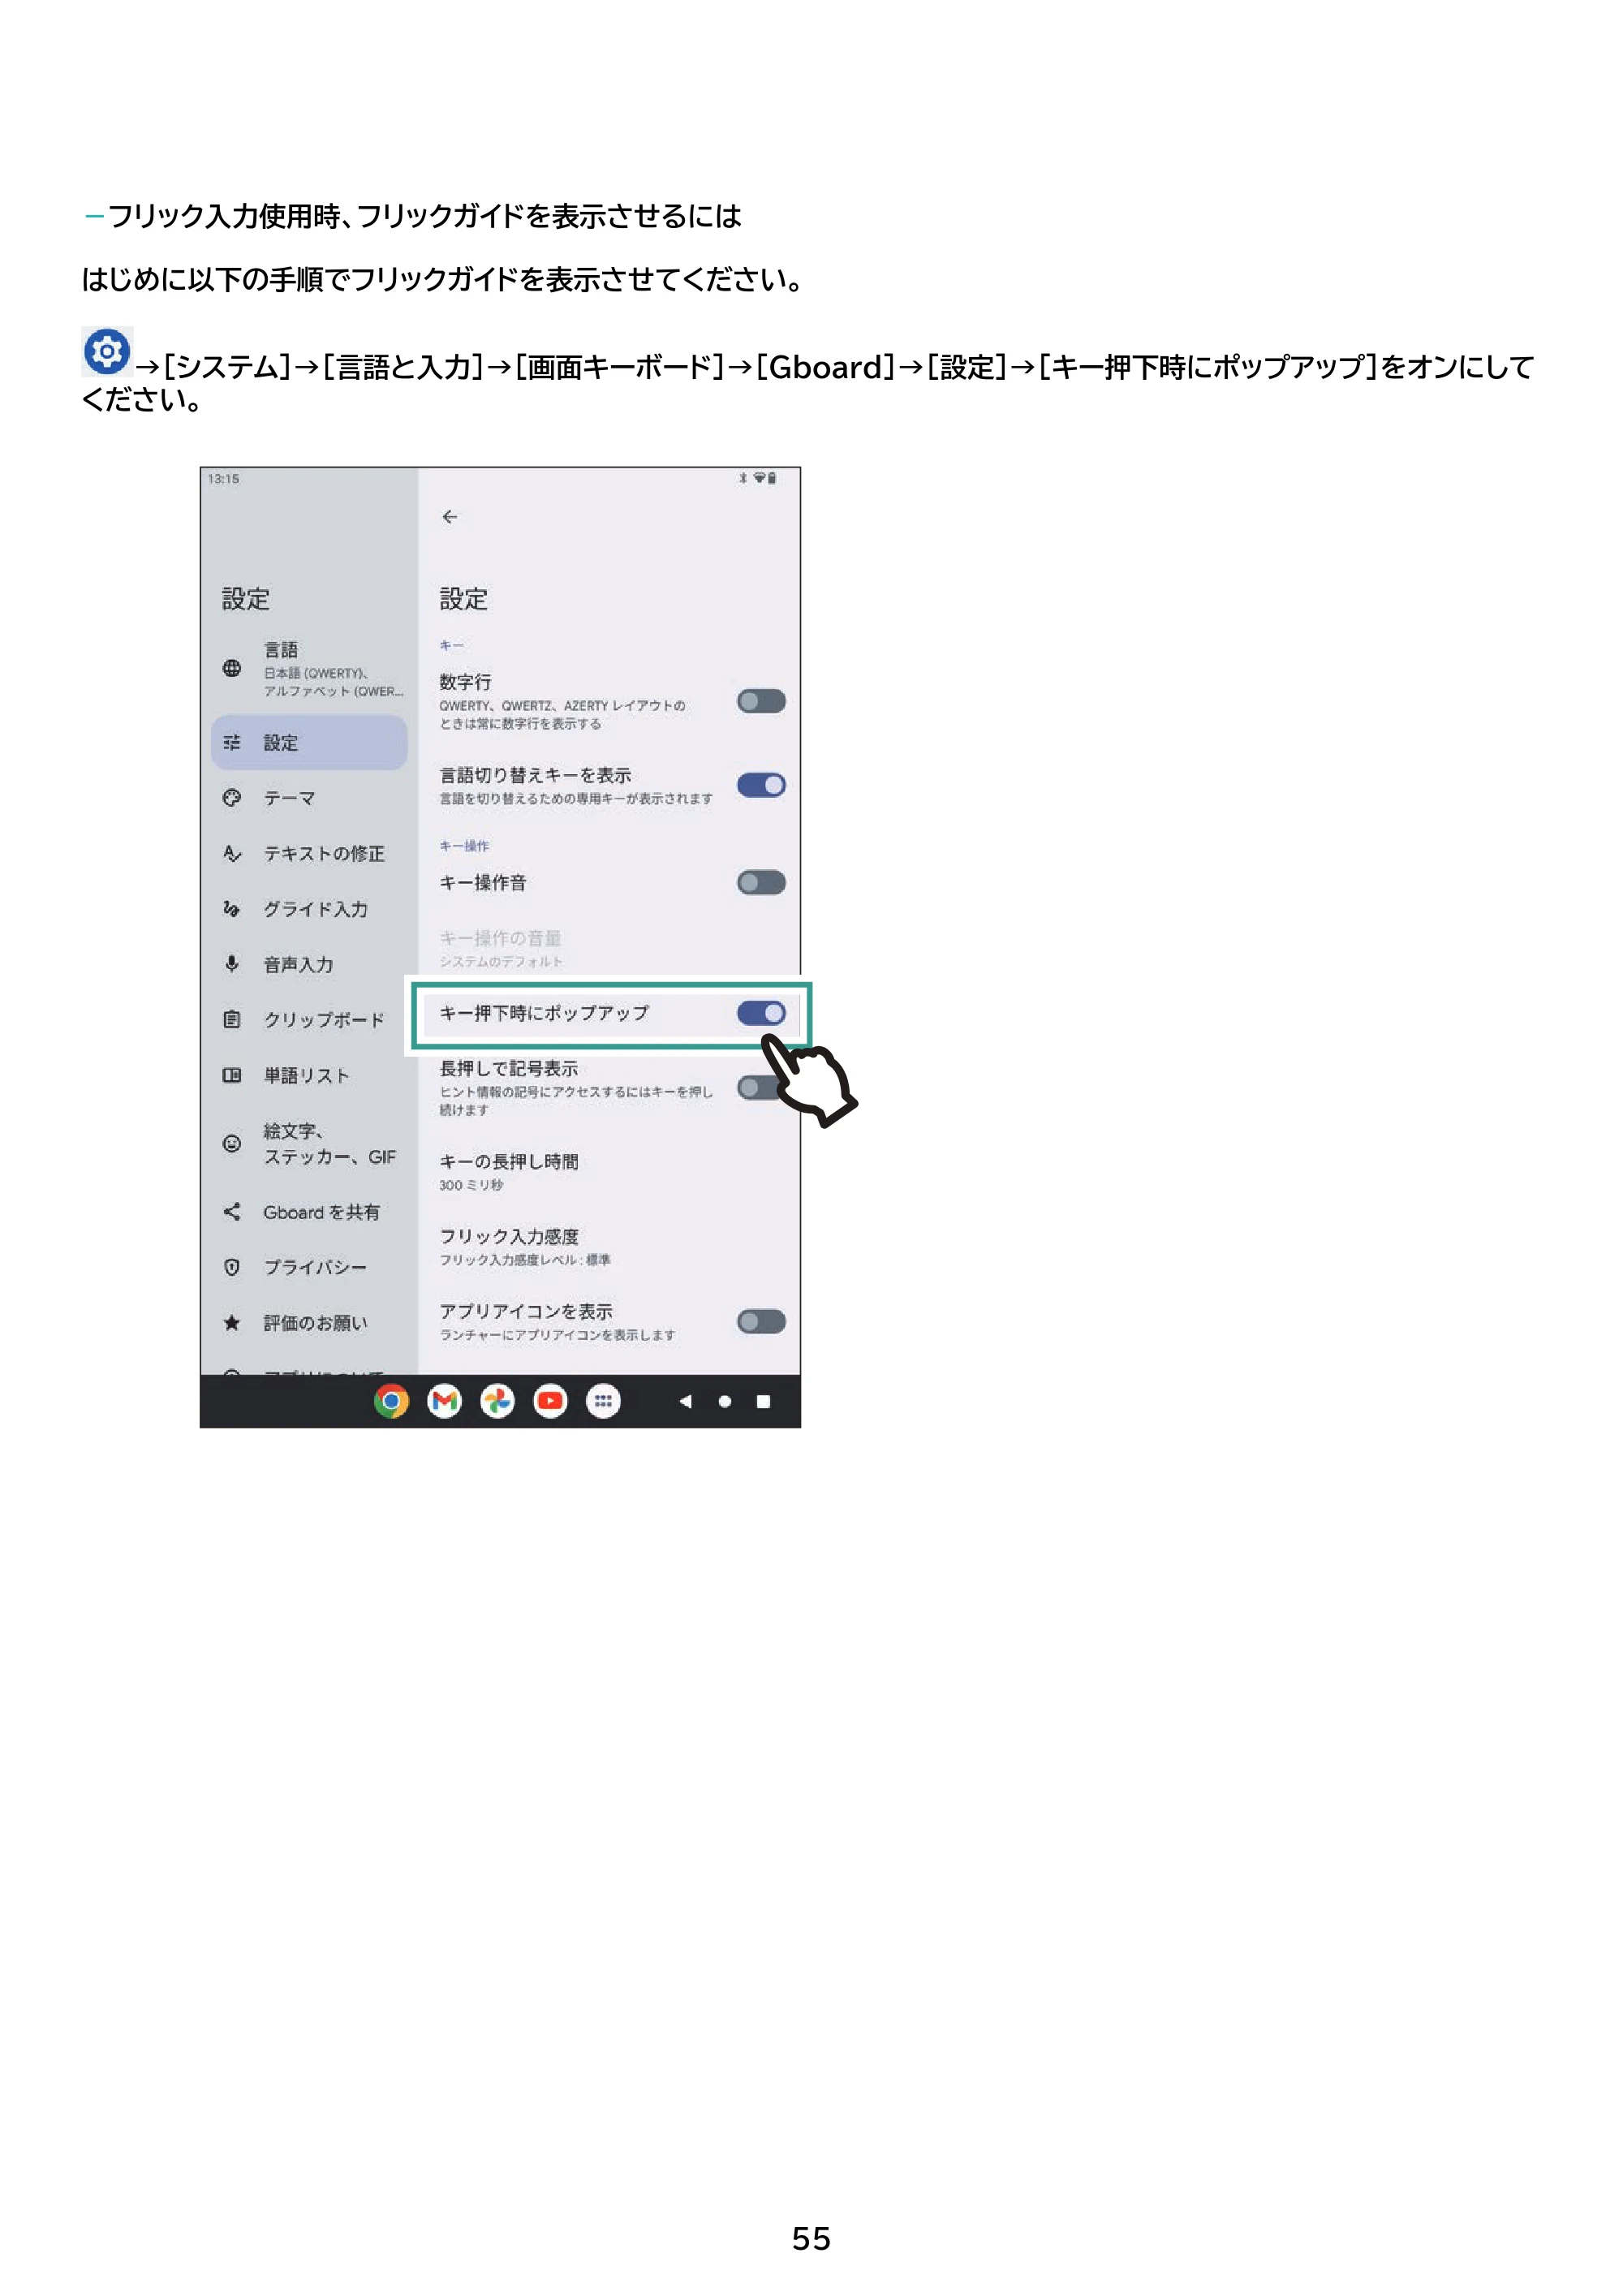Open Gboard を共有 entry
The height and width of the screenshot is (2296, 1623).
[321, 1212]
